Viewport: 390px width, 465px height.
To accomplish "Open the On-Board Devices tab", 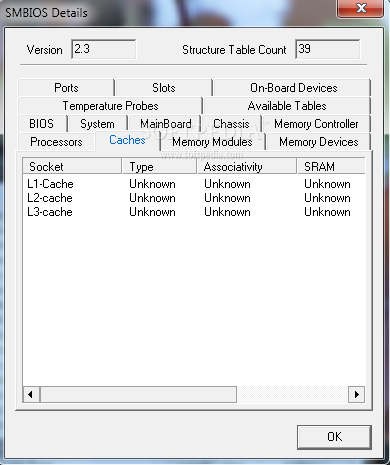I will click(x=293, y=88).
